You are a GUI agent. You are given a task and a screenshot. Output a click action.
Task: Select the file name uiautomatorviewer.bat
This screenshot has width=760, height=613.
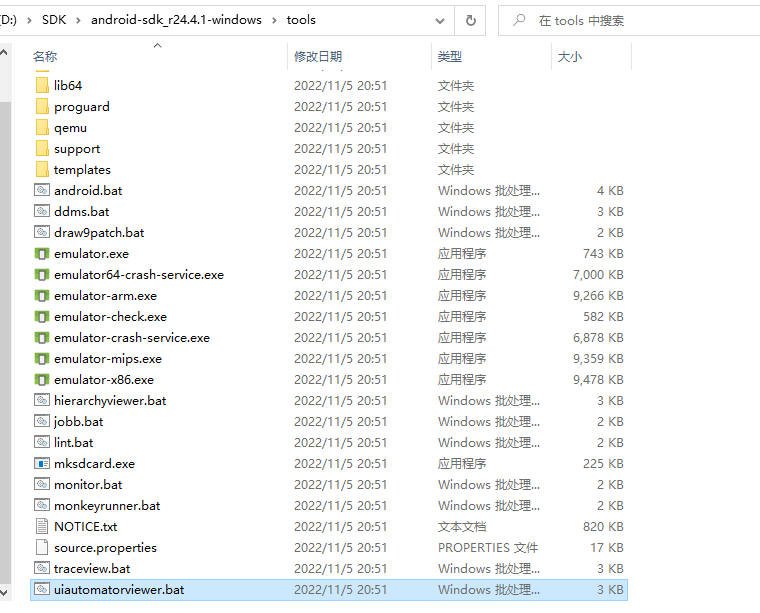click(119, 590)
